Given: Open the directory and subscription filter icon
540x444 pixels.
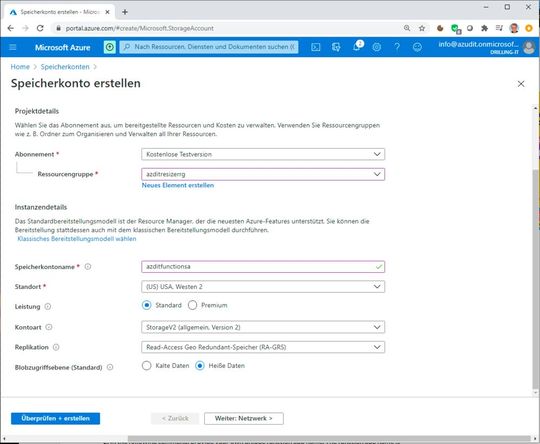Looking at the screenshot, I should tap(336, 47).
